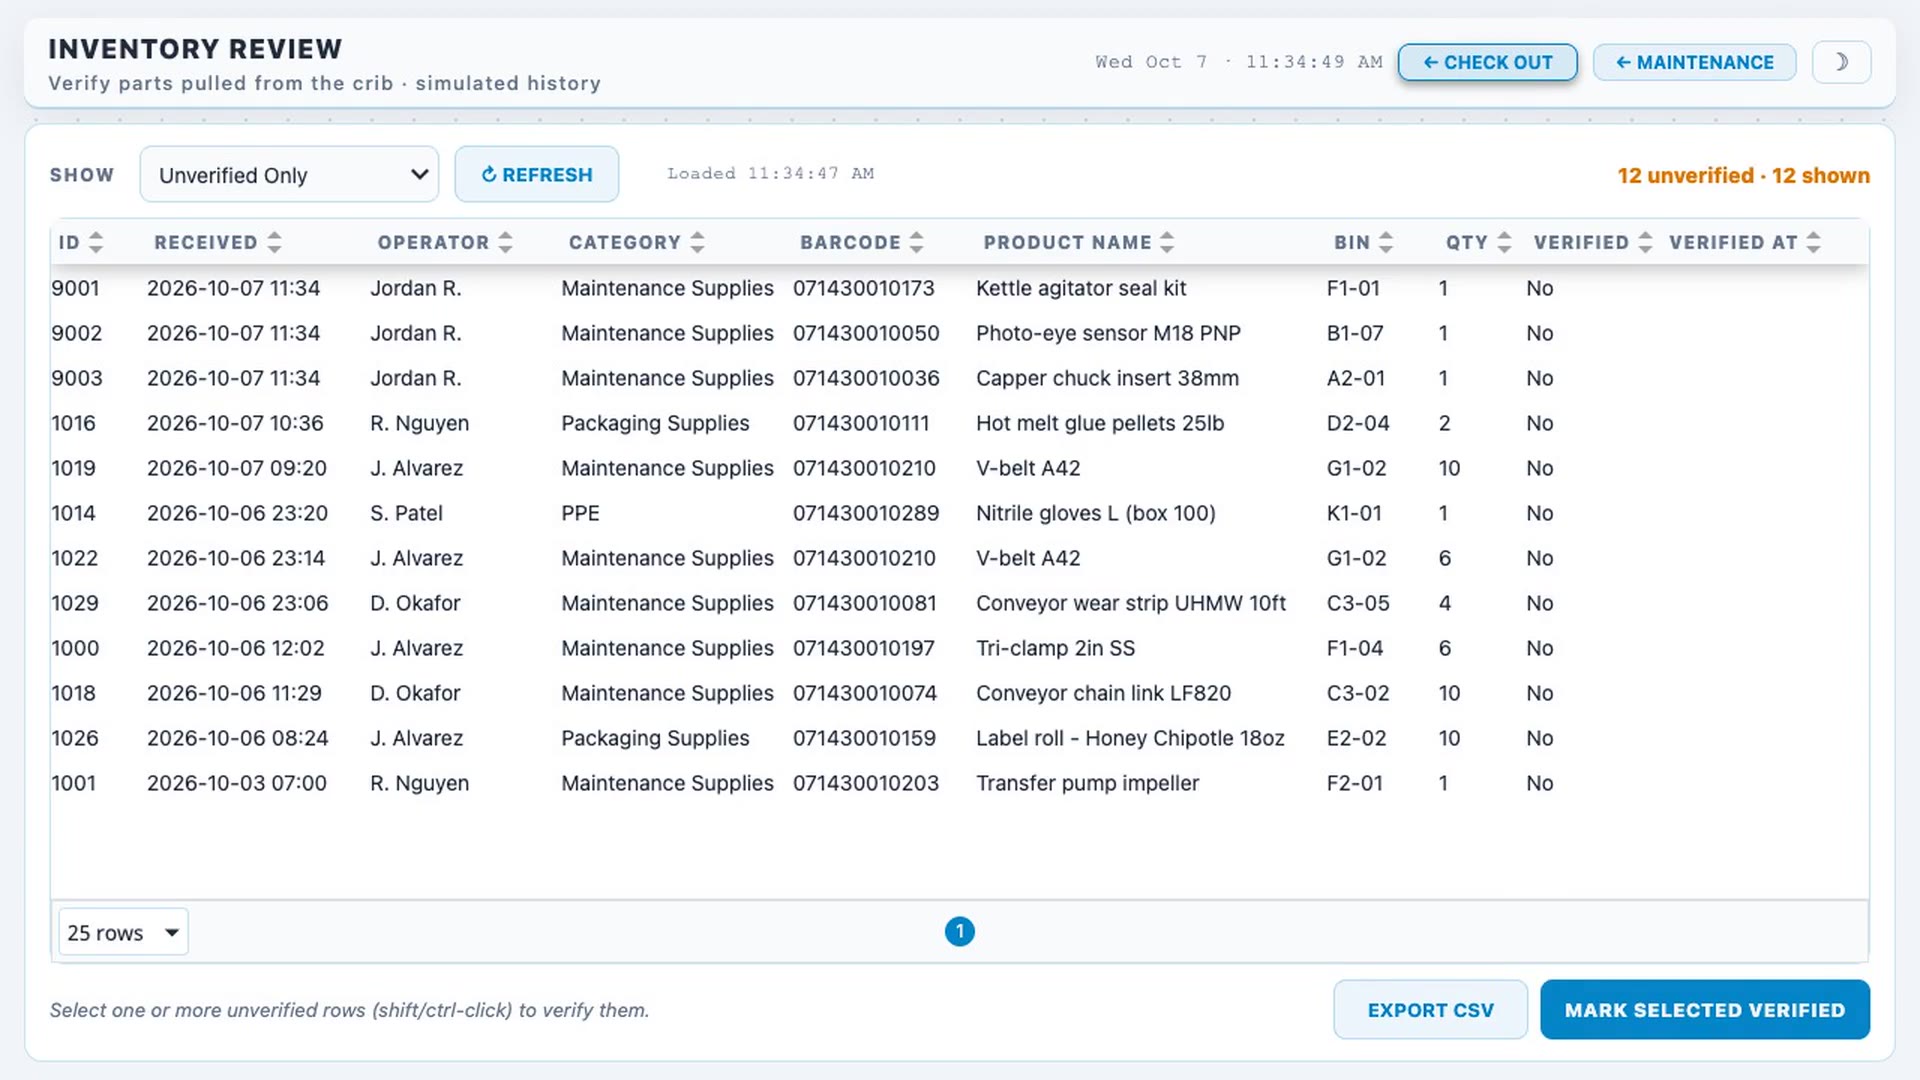The height and width of the screenshot is (1080, 1920).
Task: Sort by Product Name sort icon
Action: 1166,242
